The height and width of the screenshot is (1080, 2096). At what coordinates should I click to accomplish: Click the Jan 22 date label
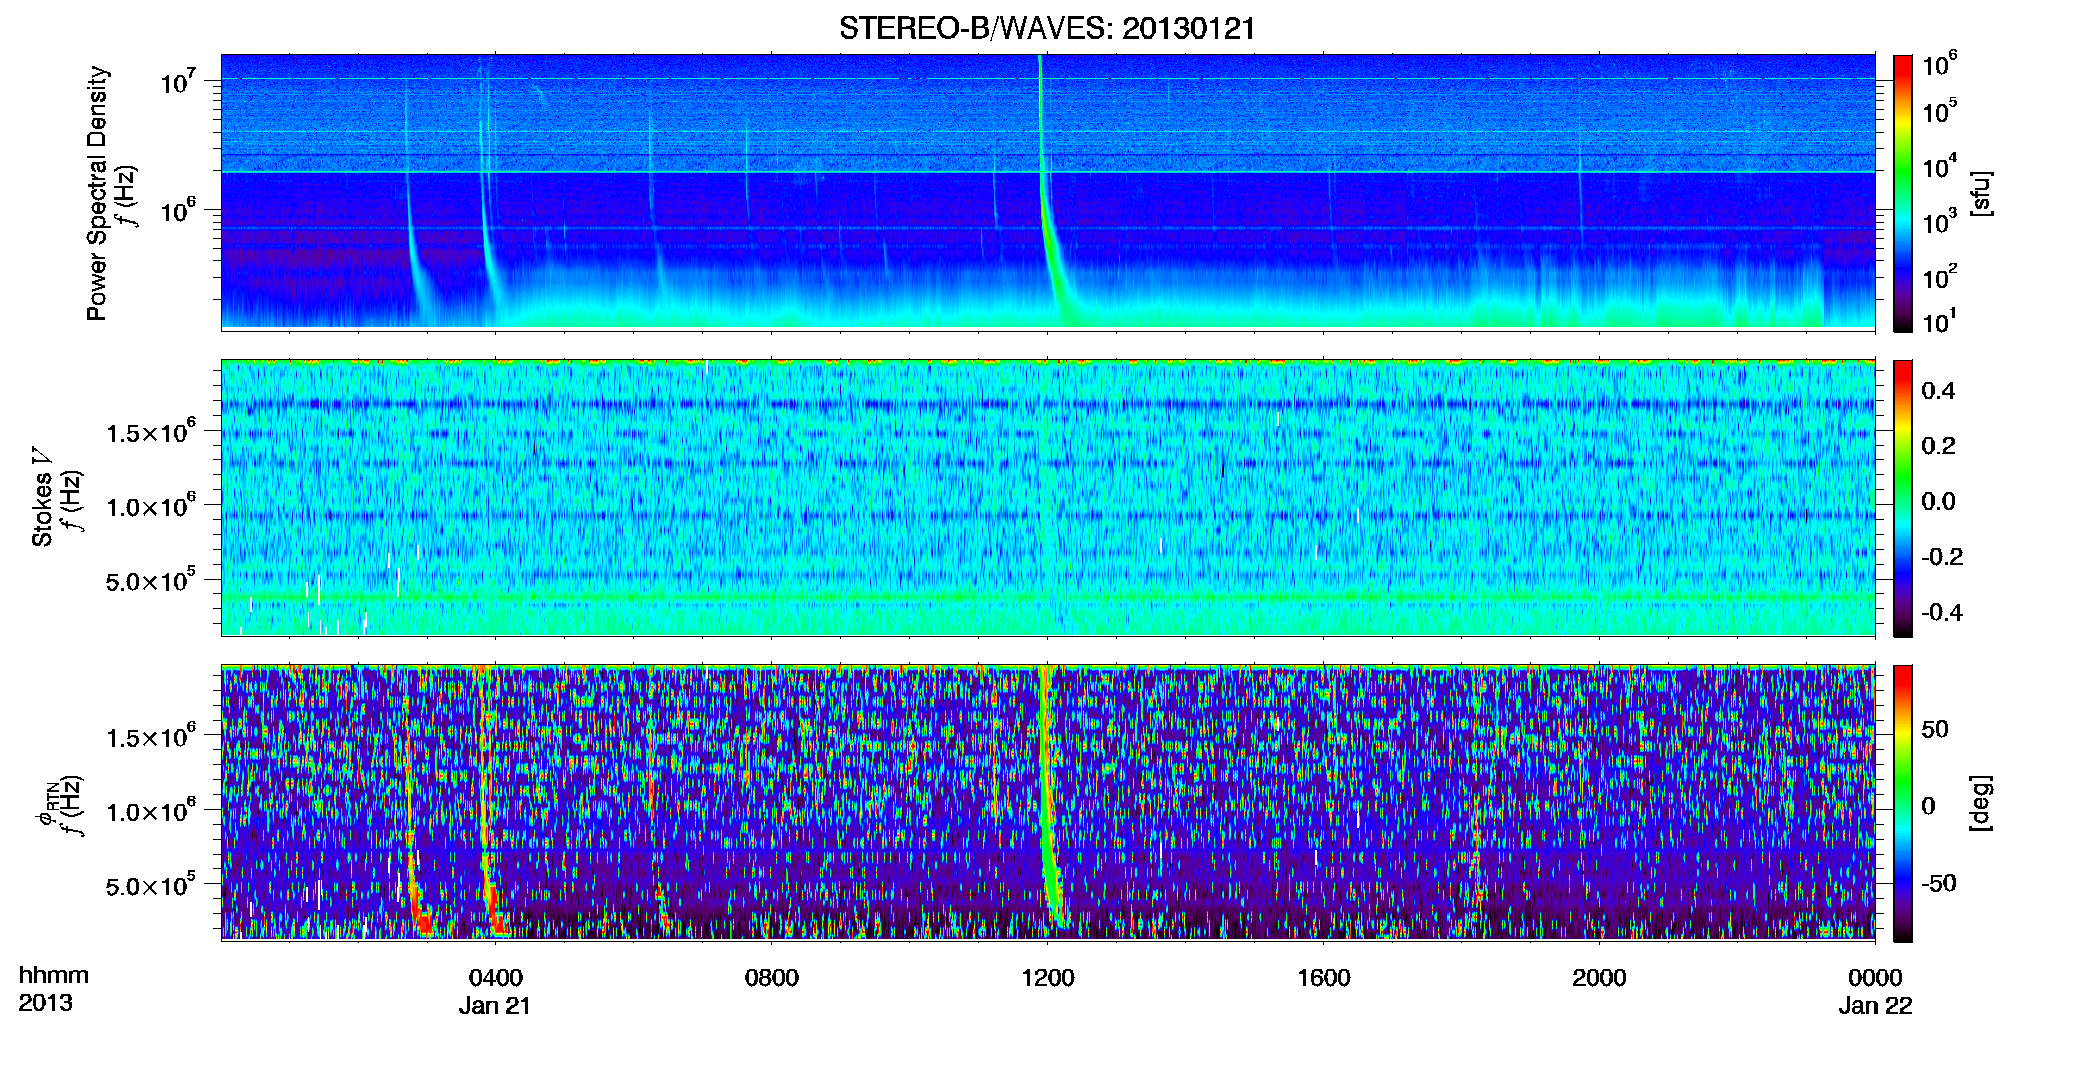coord(1875,1006)
